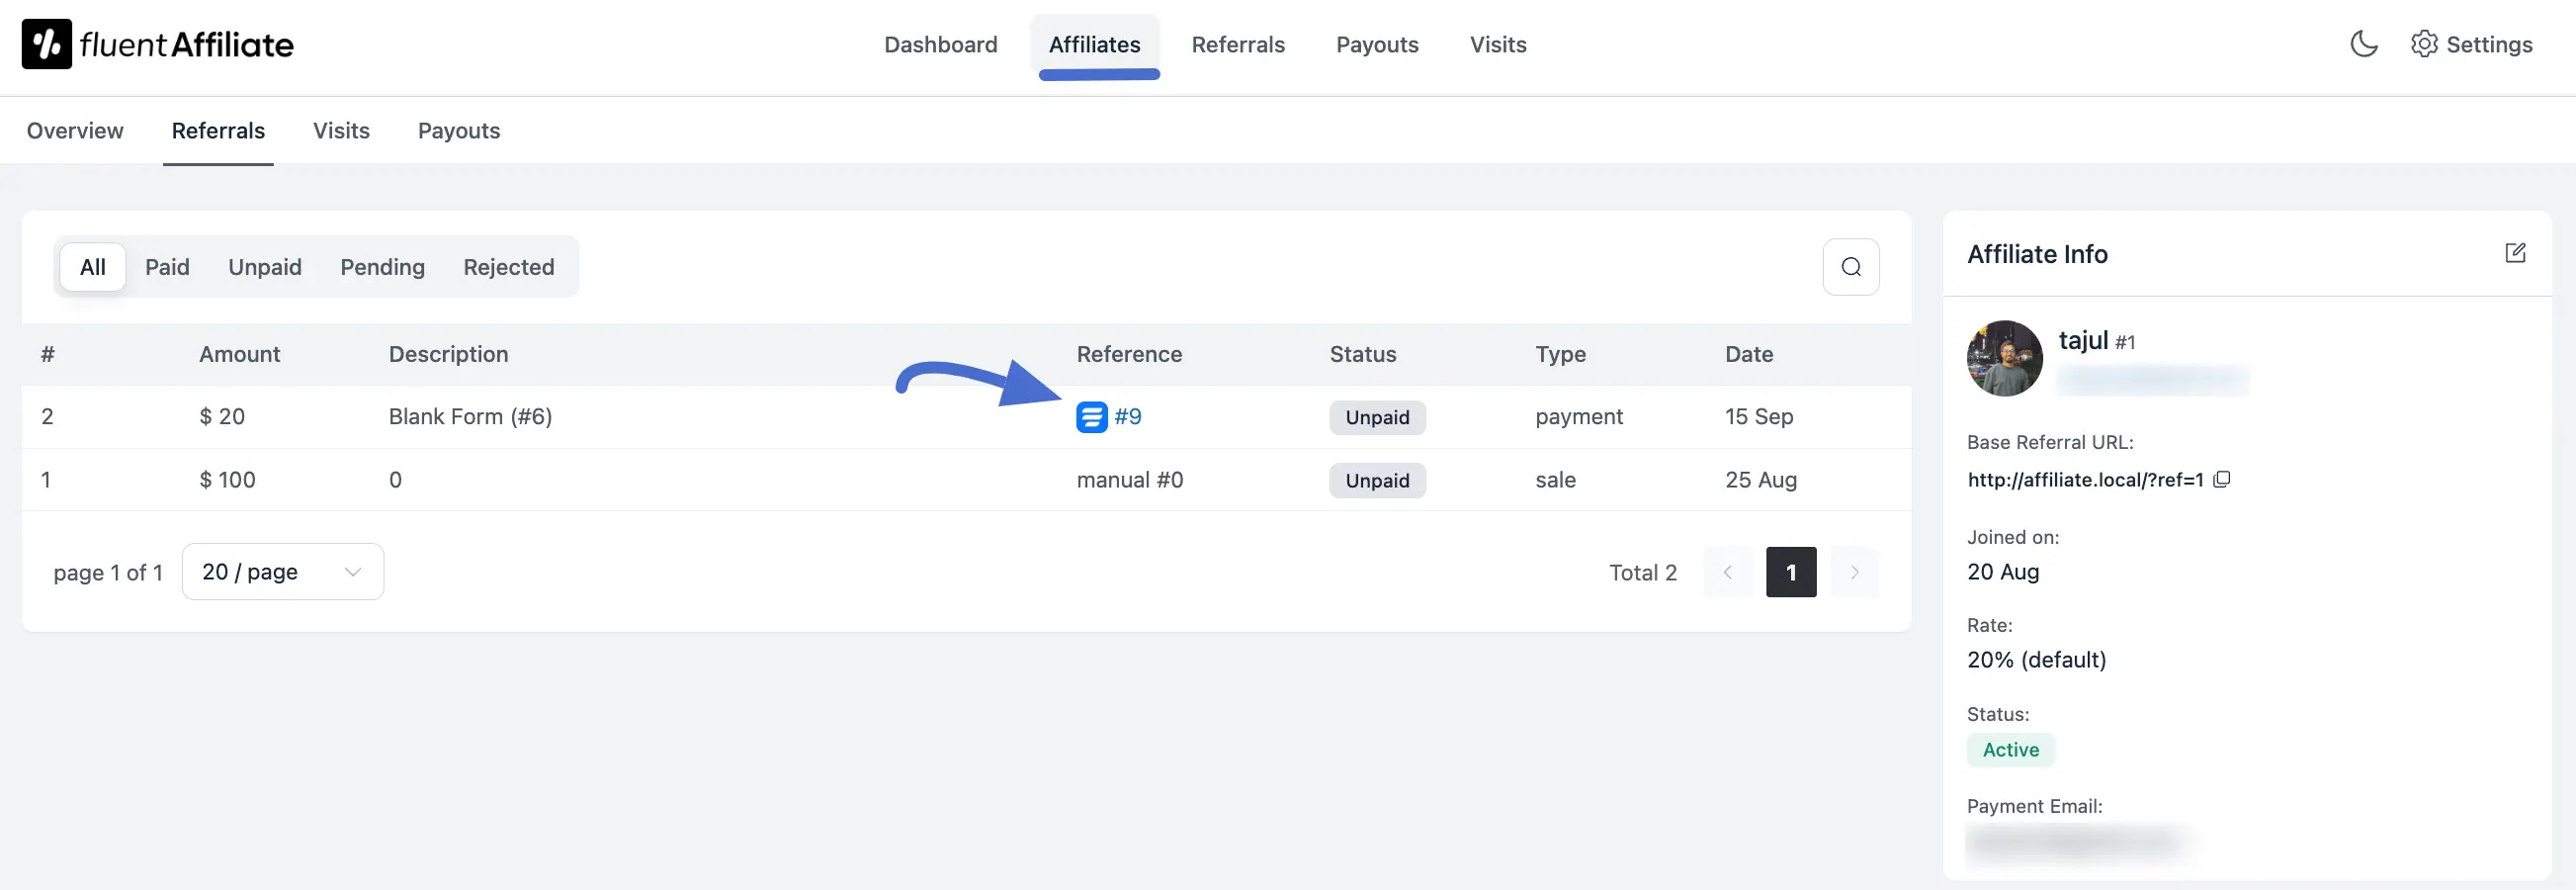Edit Affiliate Info using the pencil icon
This screenshot has width=2576, height=890.
click(x=2517, y=253)
